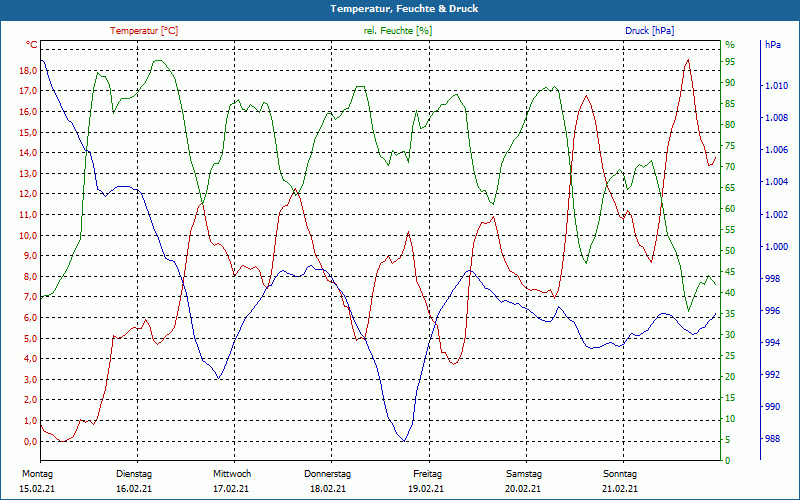Click temperature axis value 15,0
800x500 pixels.
pyautogui.click(x=28, y=132)
